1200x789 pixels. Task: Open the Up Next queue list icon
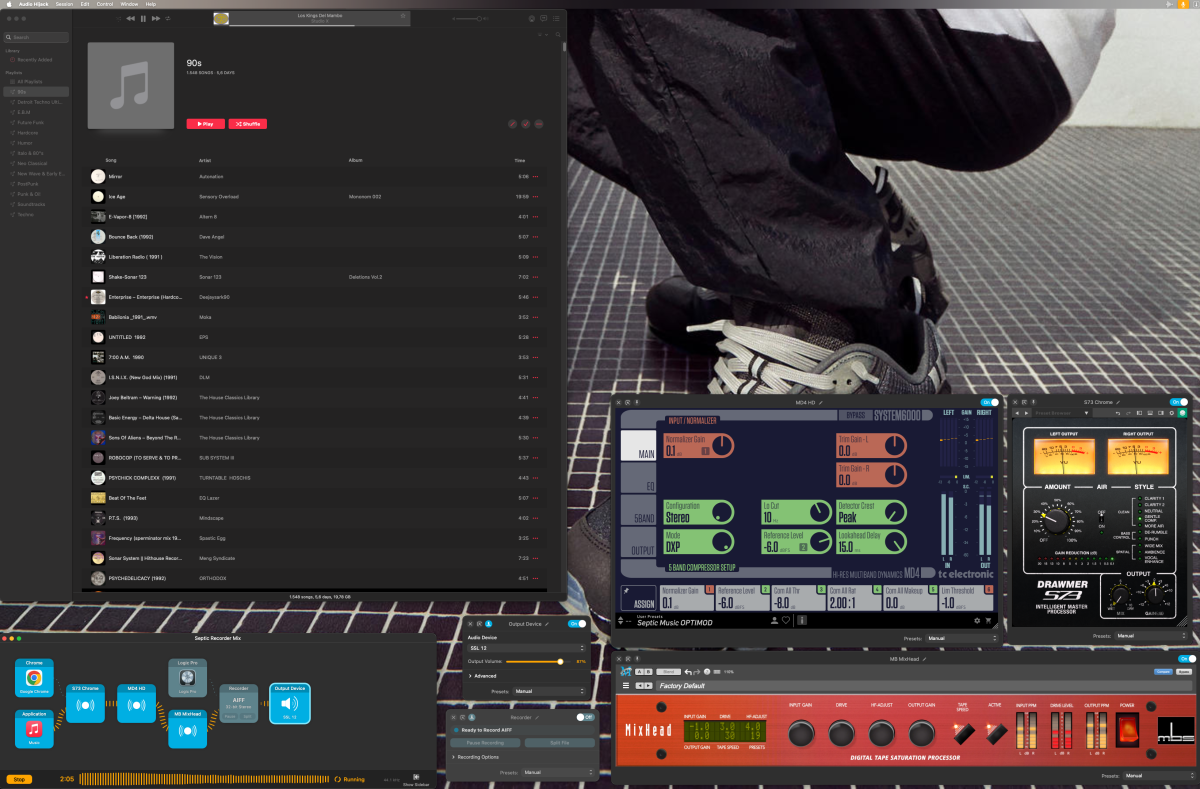(556, 18)
